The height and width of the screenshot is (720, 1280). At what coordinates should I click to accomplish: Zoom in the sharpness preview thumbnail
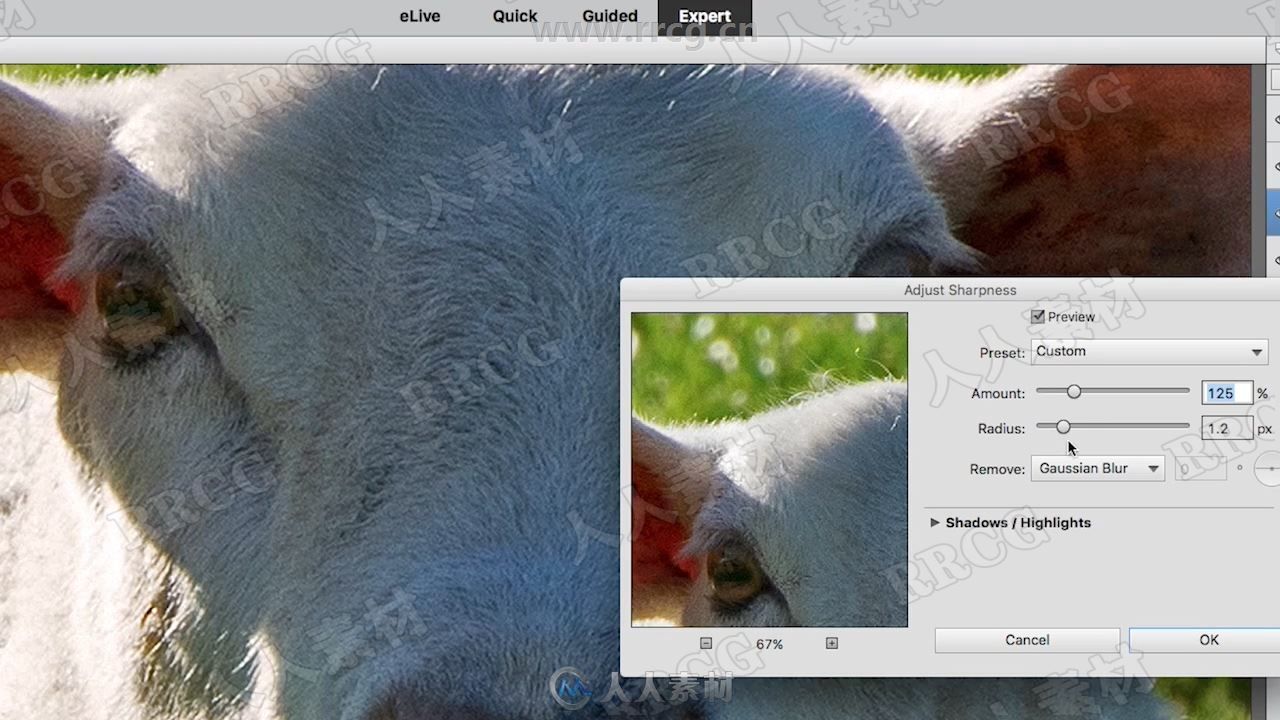pos(832,644)
